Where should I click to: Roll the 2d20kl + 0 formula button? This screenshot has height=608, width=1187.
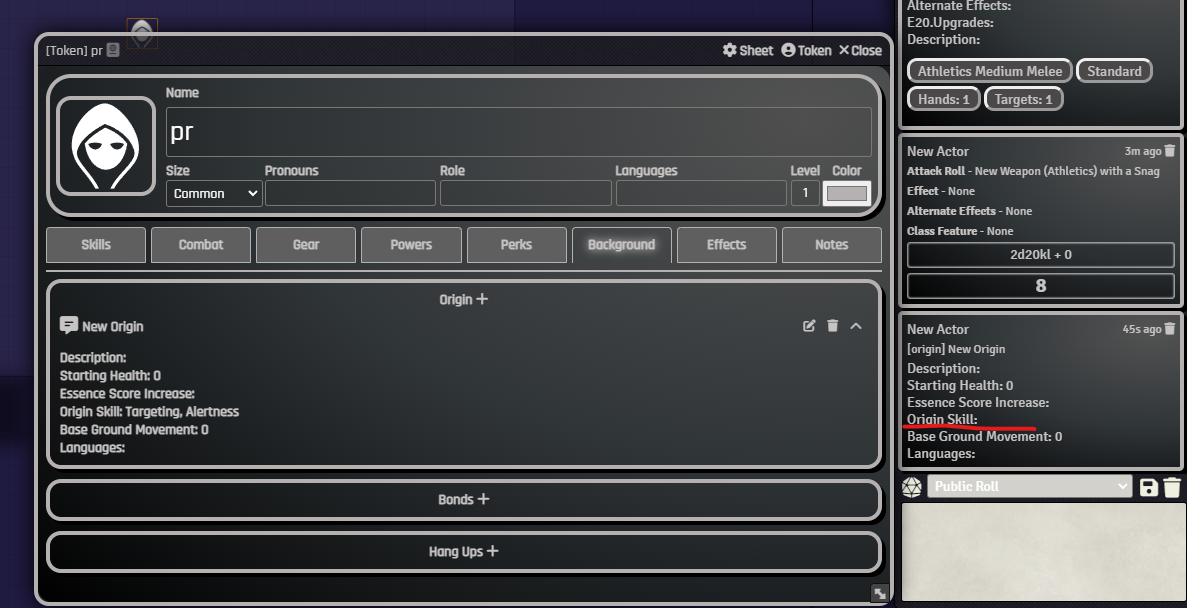pyautogui.click(x=1040, y=254)
